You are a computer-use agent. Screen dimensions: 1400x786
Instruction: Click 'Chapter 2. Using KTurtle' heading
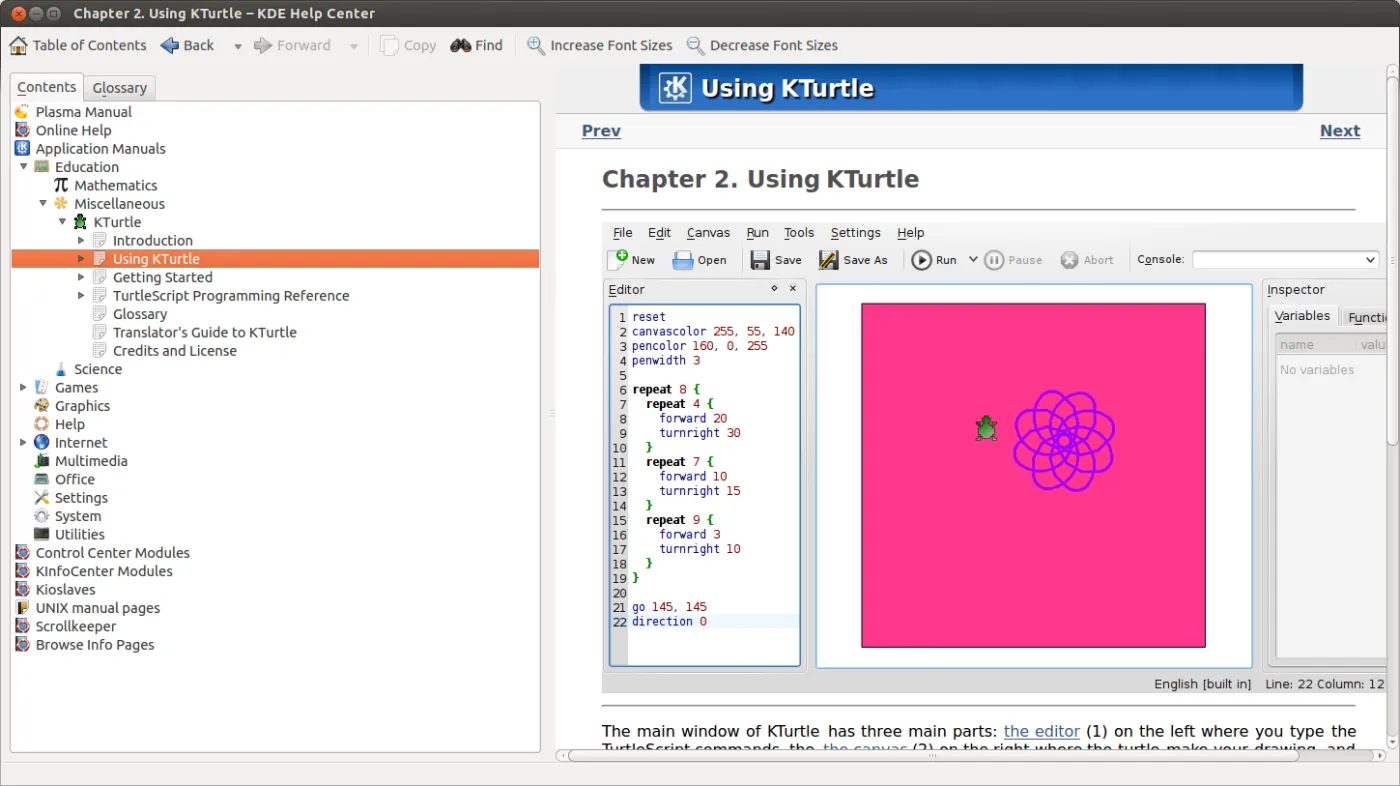point(760,179)
